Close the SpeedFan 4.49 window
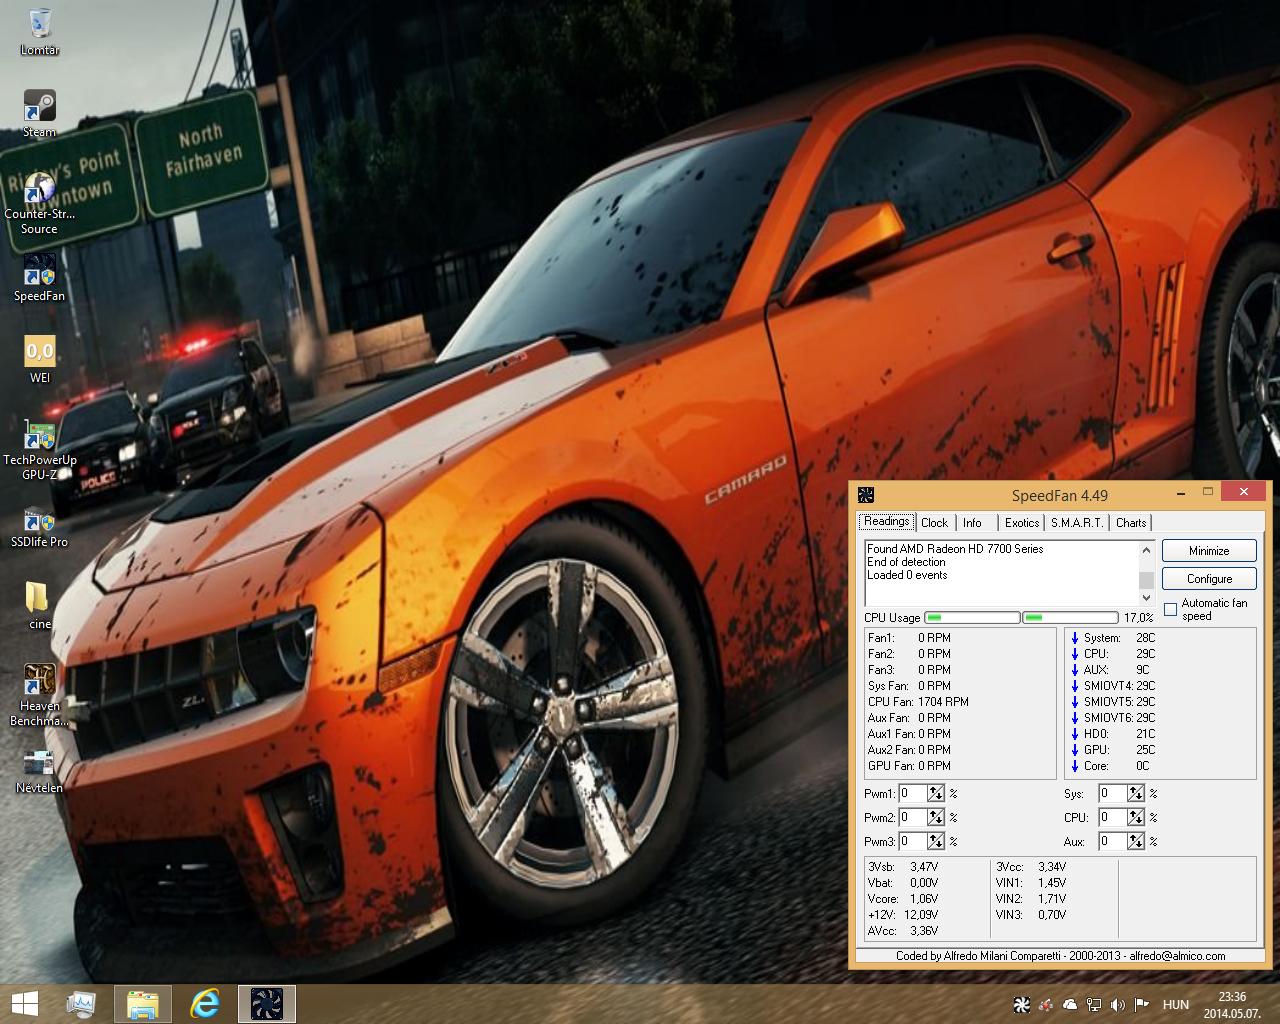The image size is (1280, 1024). pyautogui.click(x=1243, y=491)
